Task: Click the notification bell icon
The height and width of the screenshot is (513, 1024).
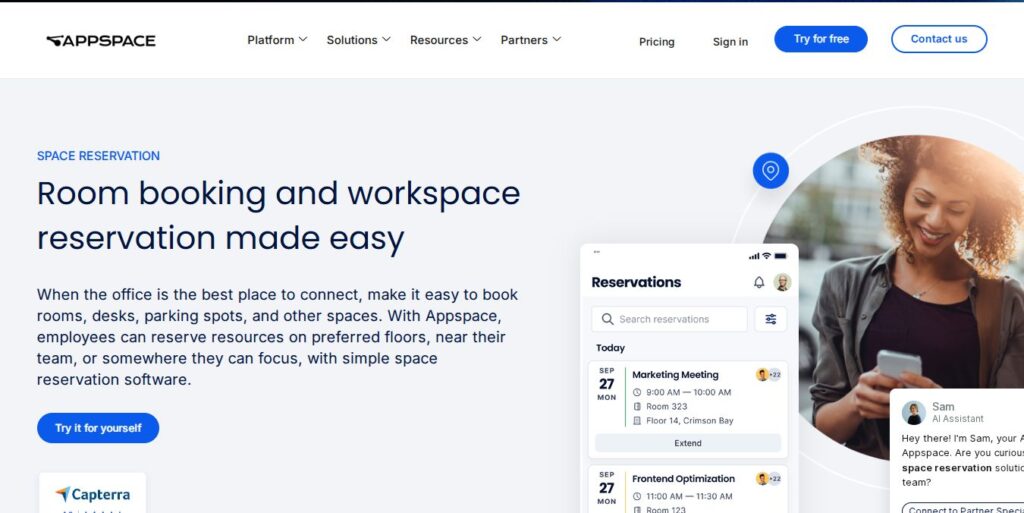Action: 759,282
